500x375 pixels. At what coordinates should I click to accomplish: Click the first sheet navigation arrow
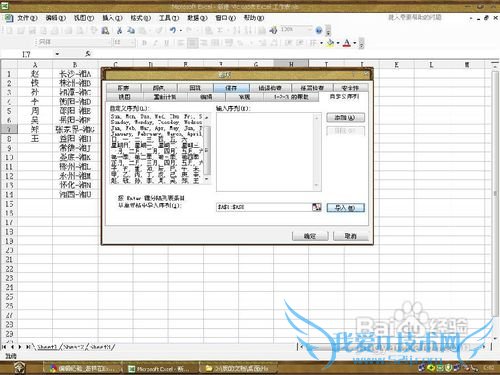[4, 347]
